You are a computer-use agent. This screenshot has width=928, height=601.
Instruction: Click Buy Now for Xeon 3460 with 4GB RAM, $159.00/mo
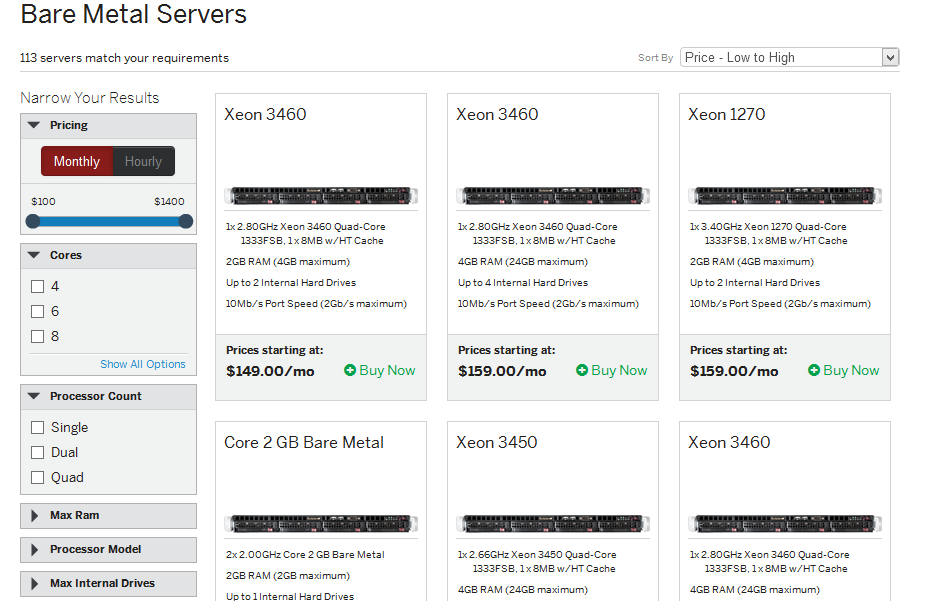coord(612,370)
